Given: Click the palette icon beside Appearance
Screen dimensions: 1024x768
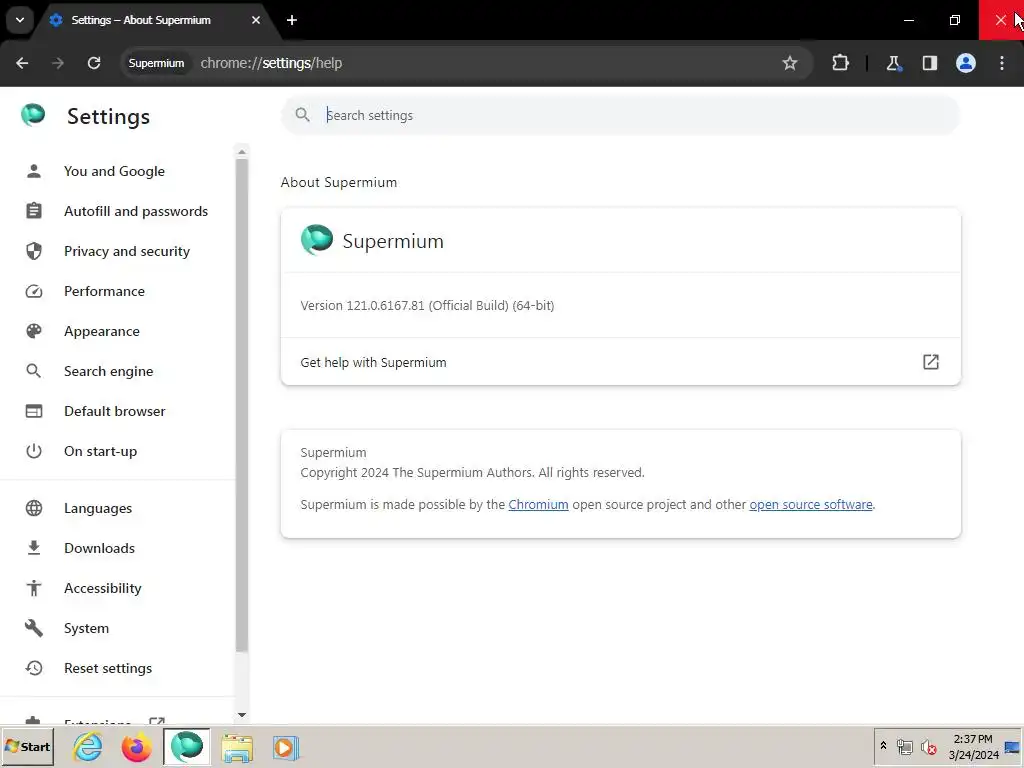Looking at the screenshot, I should click(x=34, y=331).
